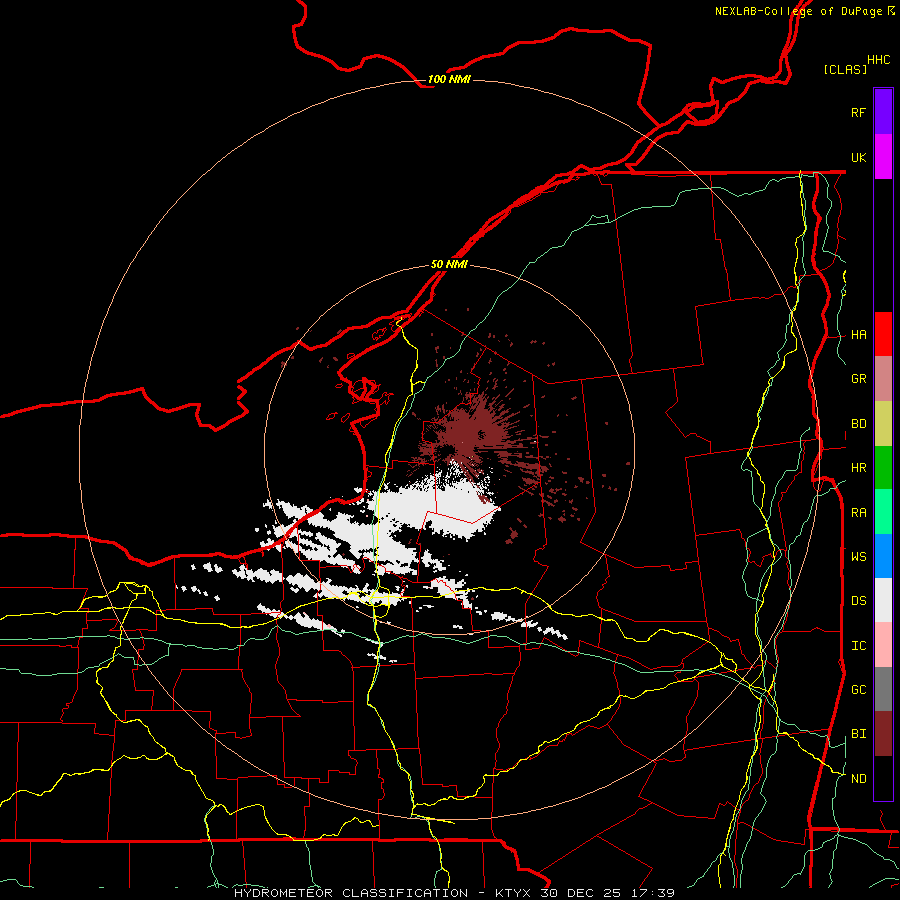Click the HR legend label
Viewport: 900px width, 900px height.
858,468
